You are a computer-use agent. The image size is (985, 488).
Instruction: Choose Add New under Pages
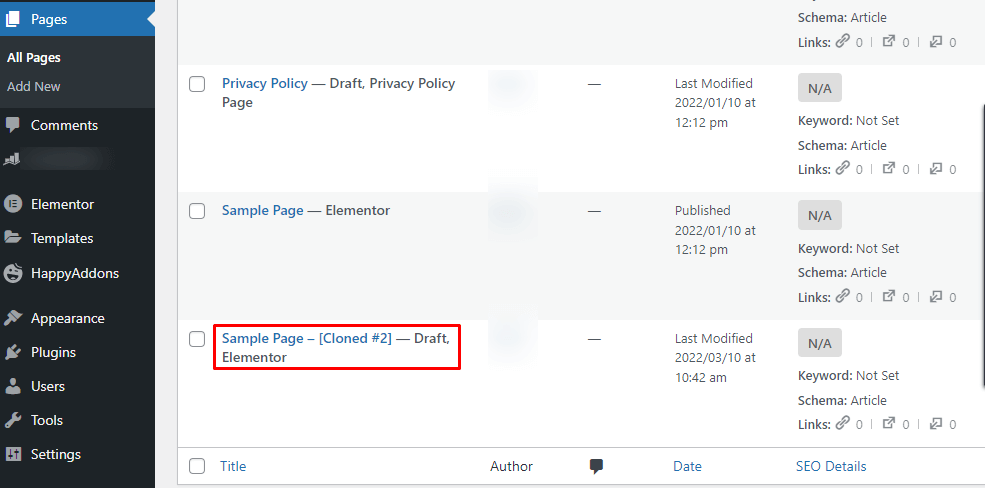coord(34,87)
